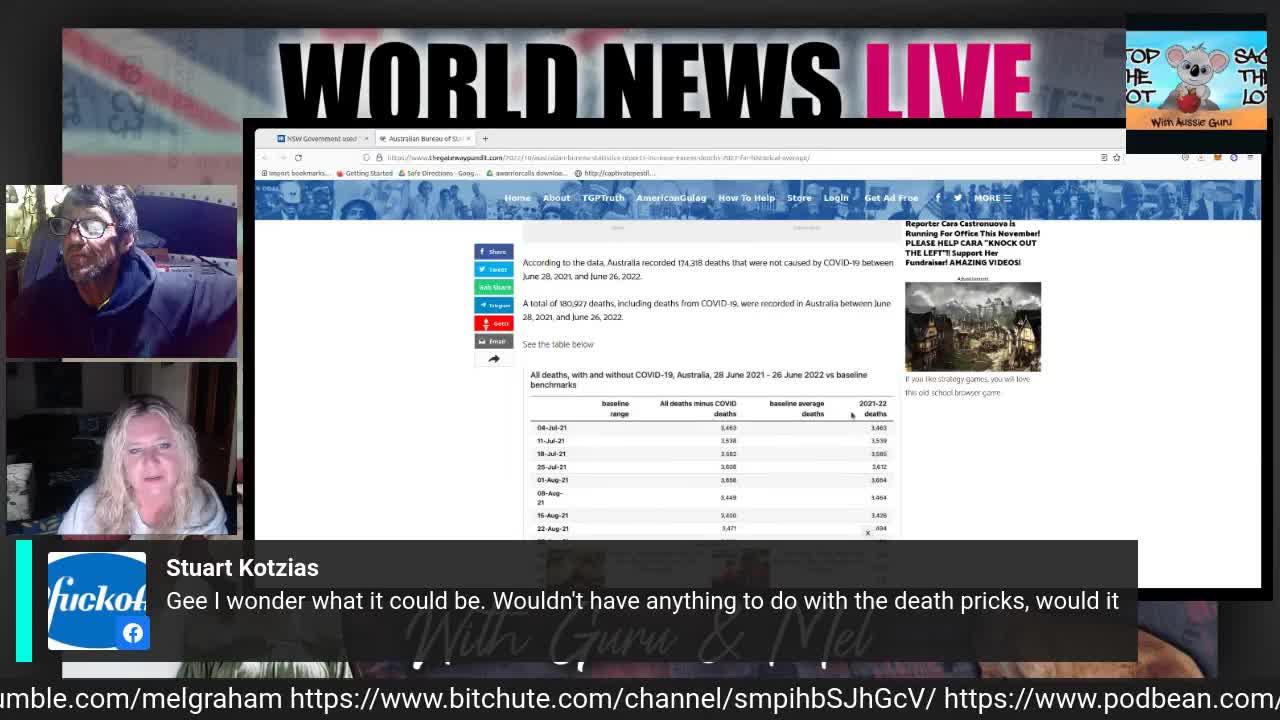Open TGPTruth in the site navigation

pyautogui.click(x=603, y=198)
